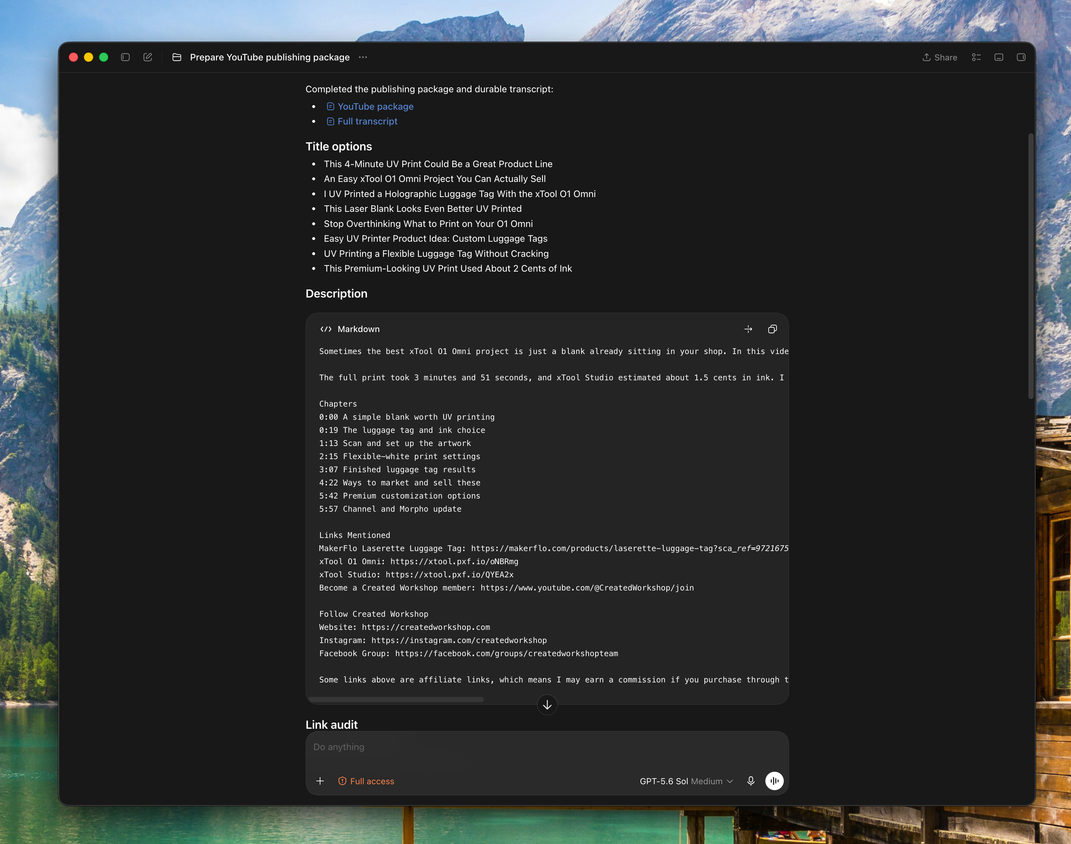Click the '5:57 Channel and Morpho update' chapter line
The width and height of the screenshot is (1071, 844).
[390, 509]
